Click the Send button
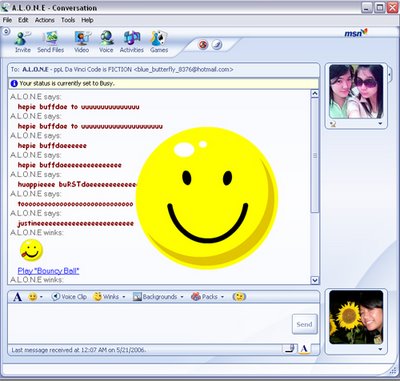 click(304, 324)
